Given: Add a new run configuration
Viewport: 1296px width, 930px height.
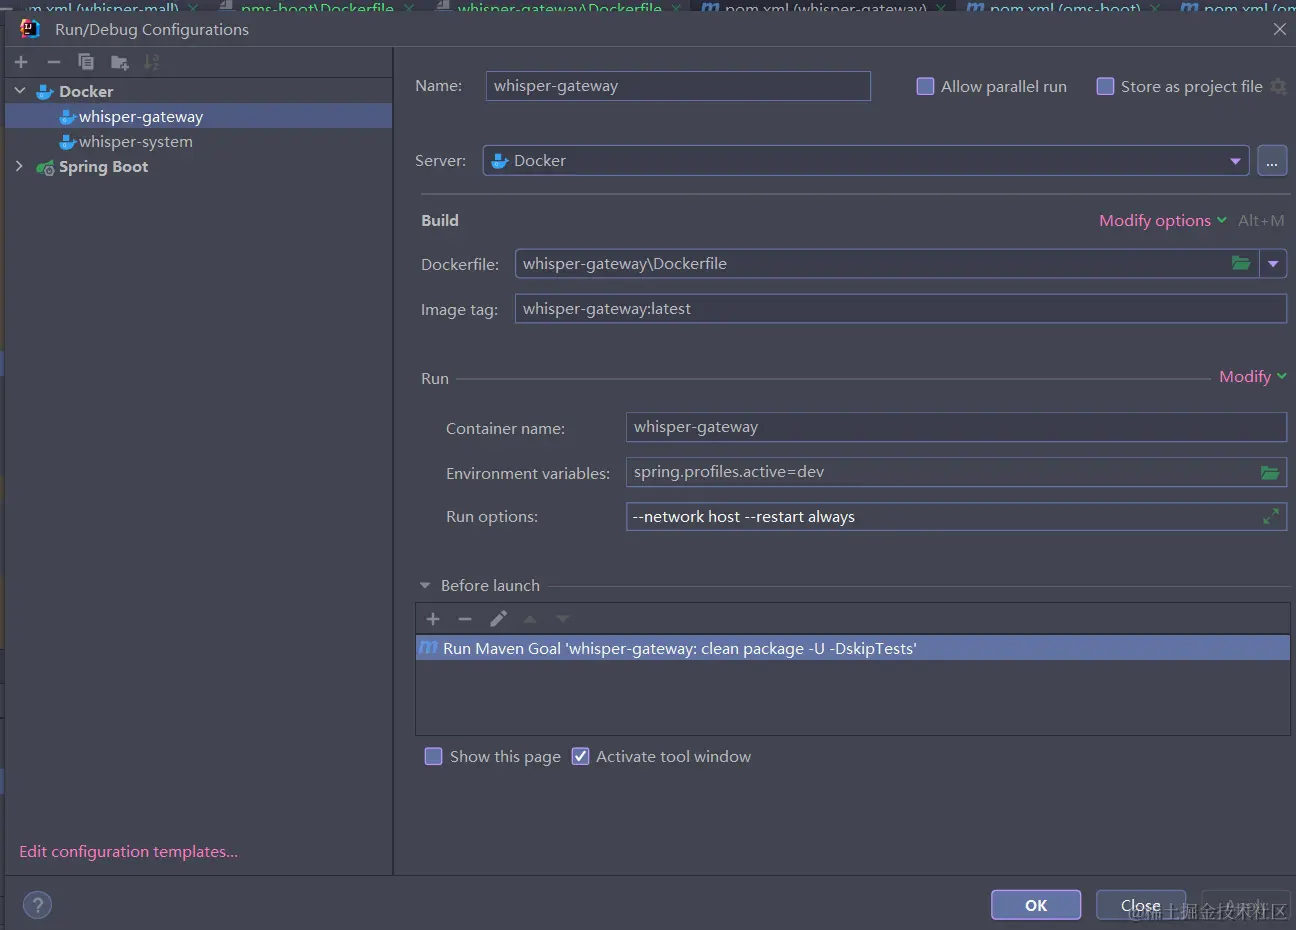Looking at the screenshot, I should click(x=21, y=62).
